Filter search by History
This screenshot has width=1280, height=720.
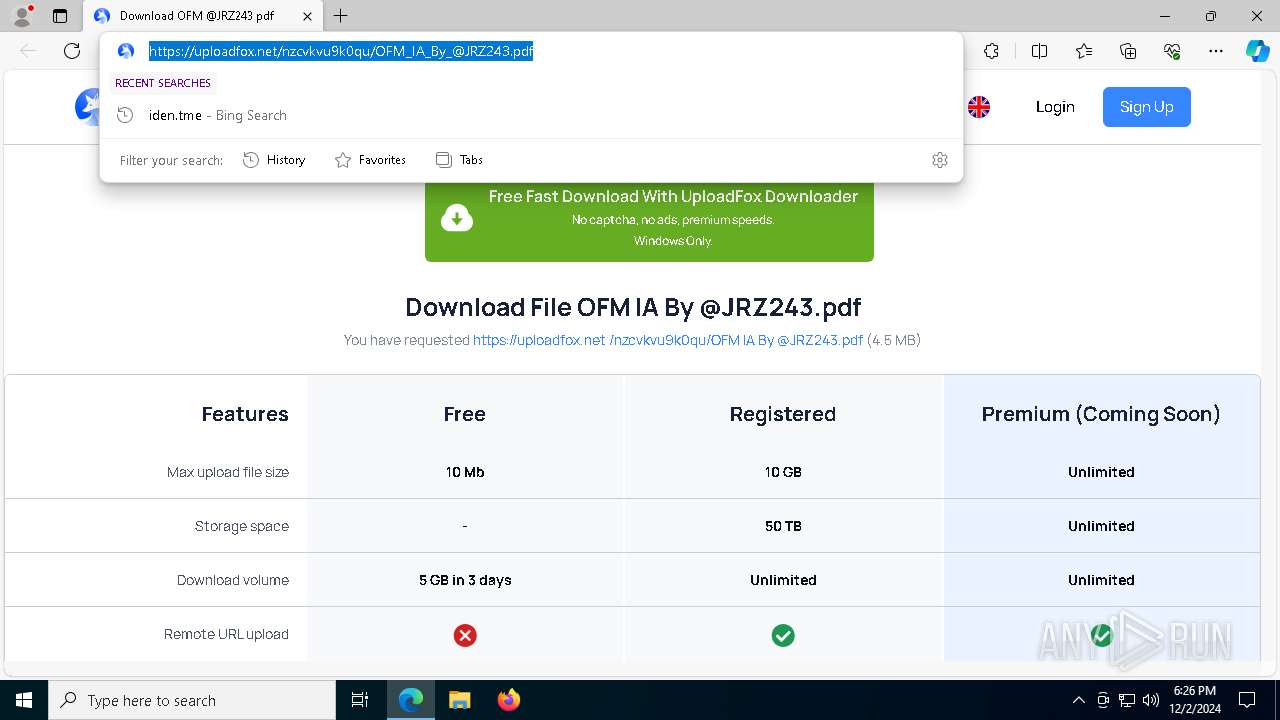click(x=274, y=160)
